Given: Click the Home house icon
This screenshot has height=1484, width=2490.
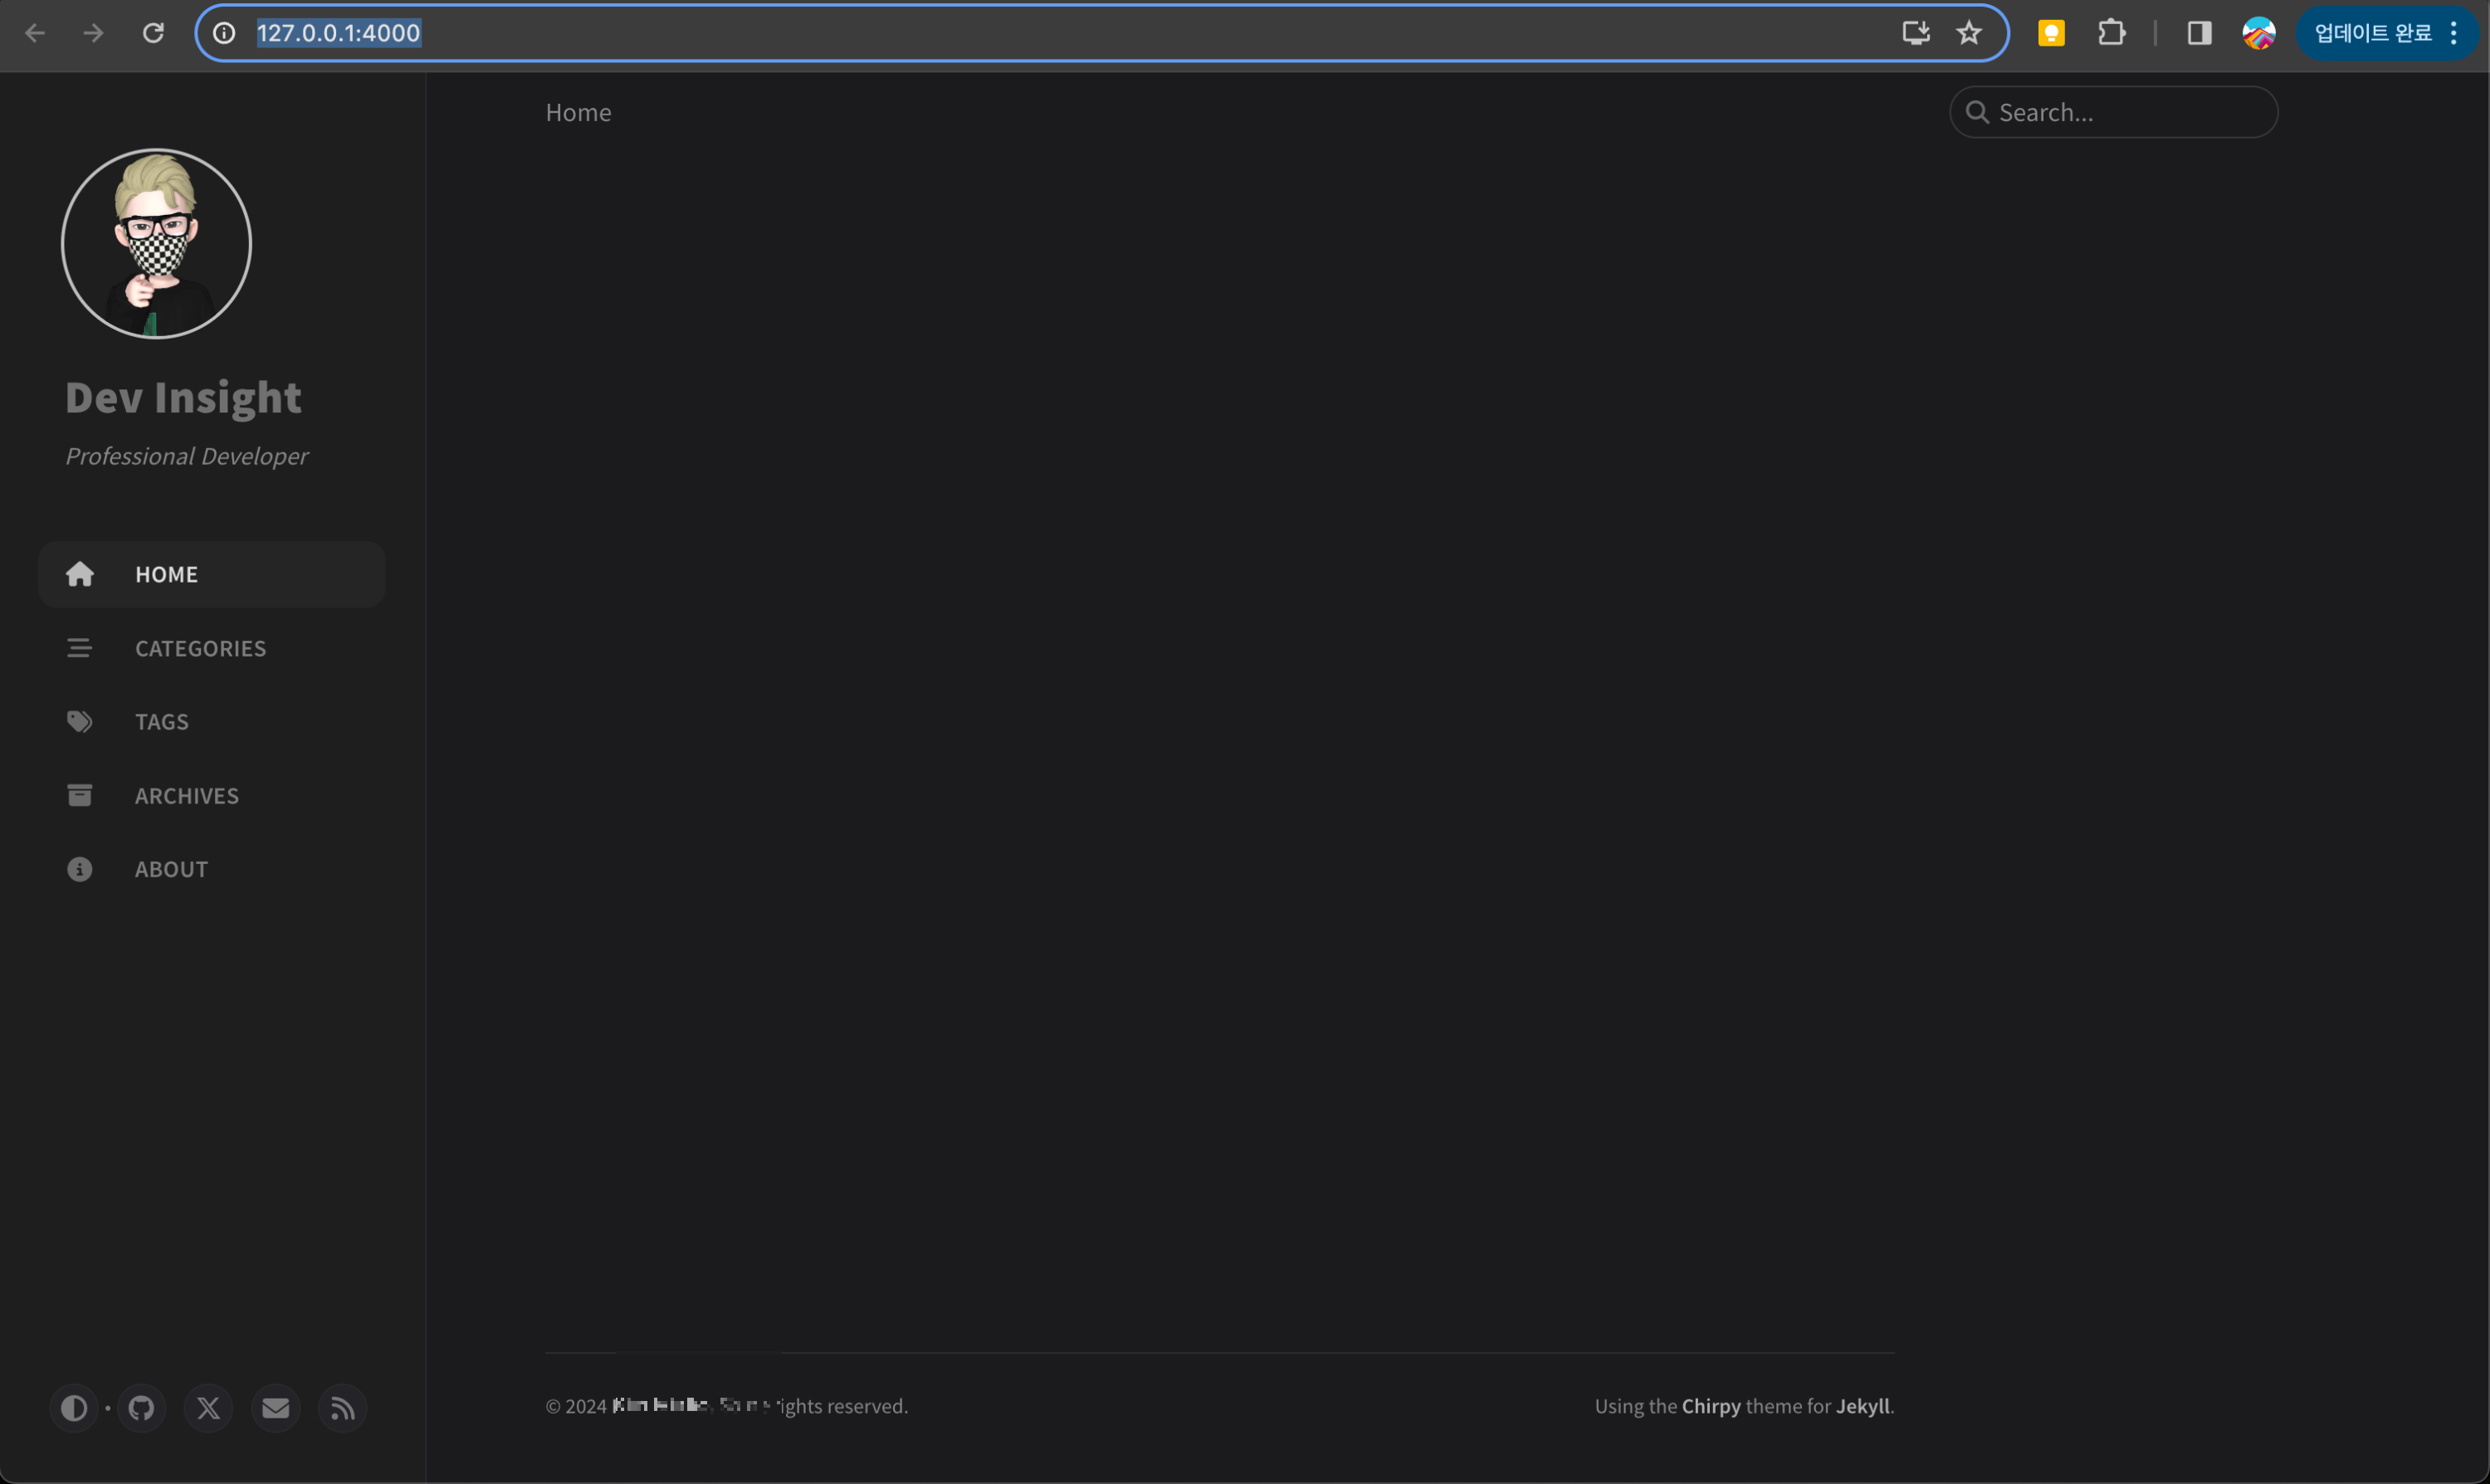Looking at the screenshot, I should pyautogui.click(x=80, y=574).
